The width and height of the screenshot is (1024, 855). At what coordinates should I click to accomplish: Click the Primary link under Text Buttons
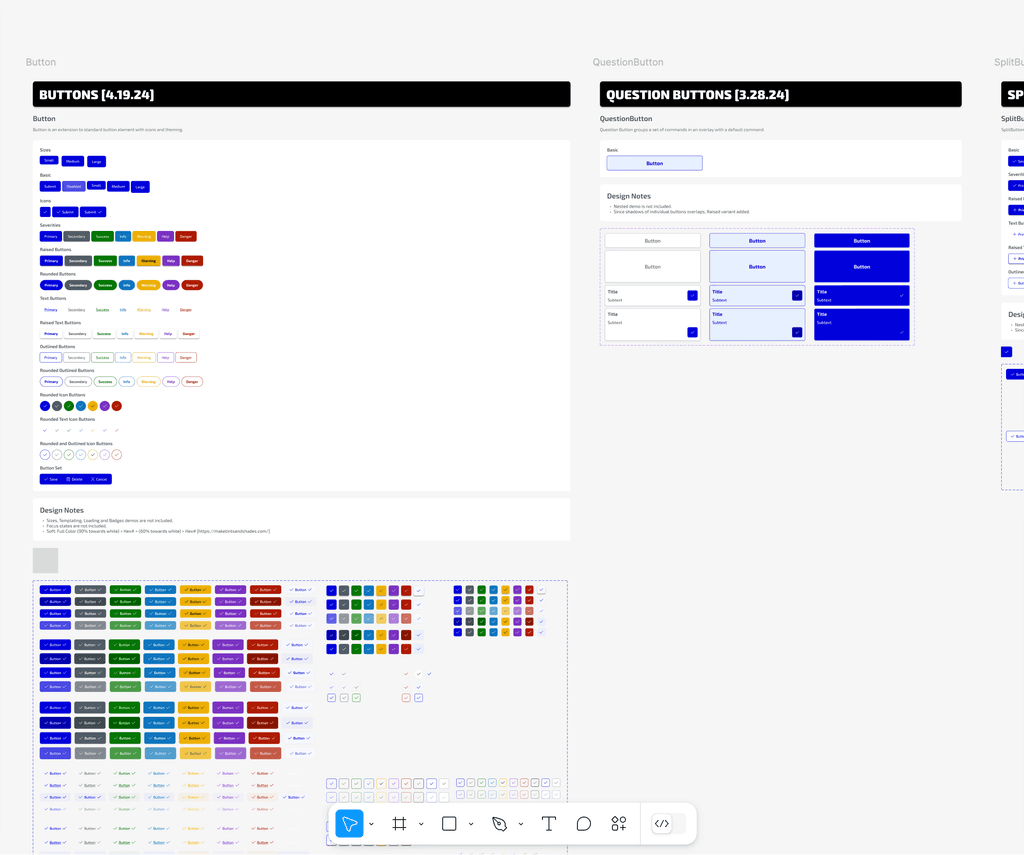51,310
